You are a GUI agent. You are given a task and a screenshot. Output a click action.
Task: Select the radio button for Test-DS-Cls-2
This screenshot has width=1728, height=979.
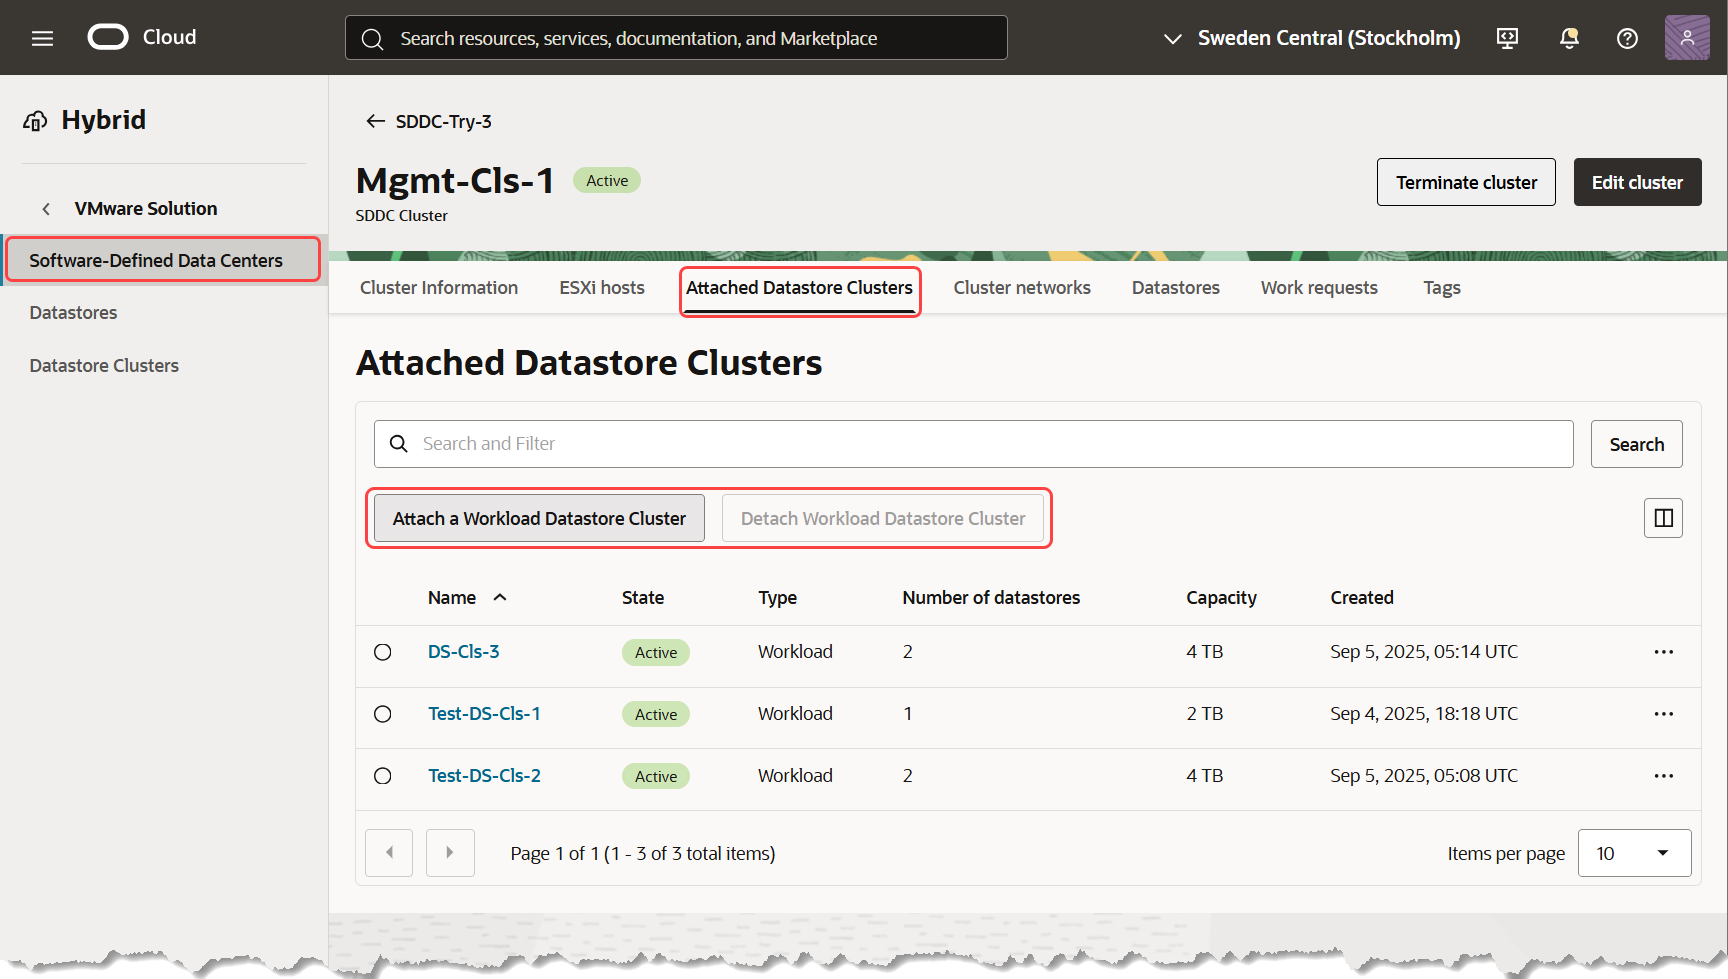[383, 775]
